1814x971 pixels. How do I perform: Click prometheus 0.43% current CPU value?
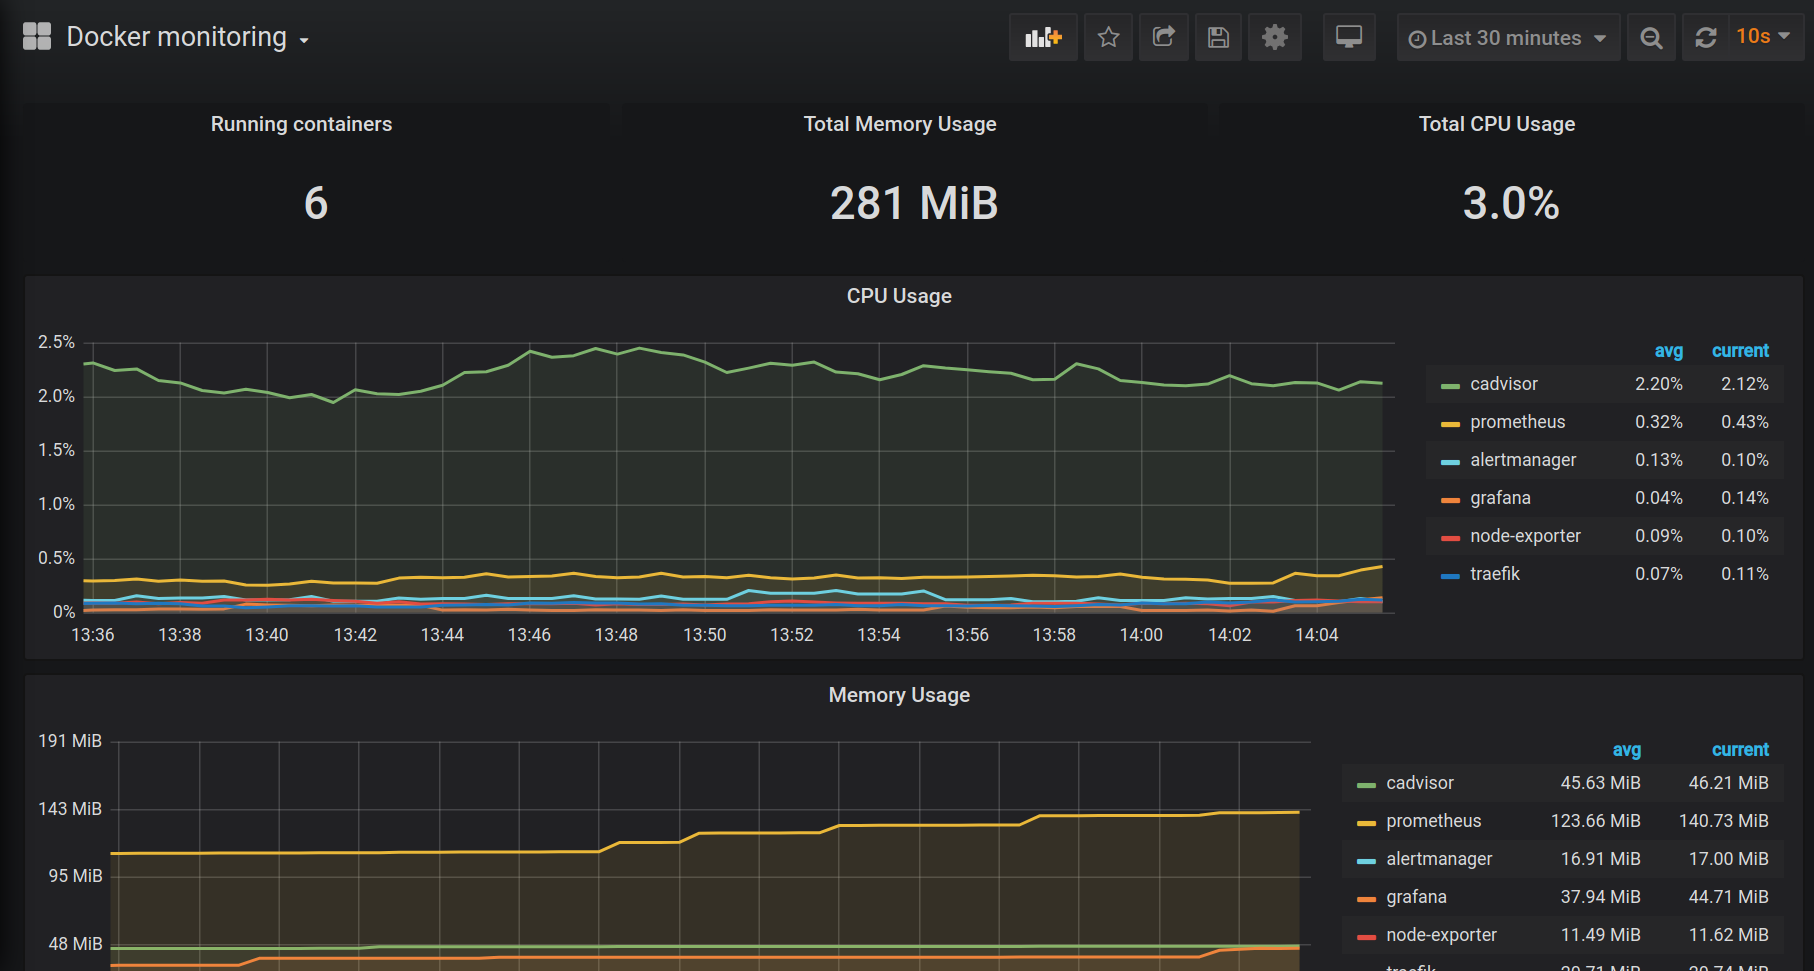coord(1744,422)
